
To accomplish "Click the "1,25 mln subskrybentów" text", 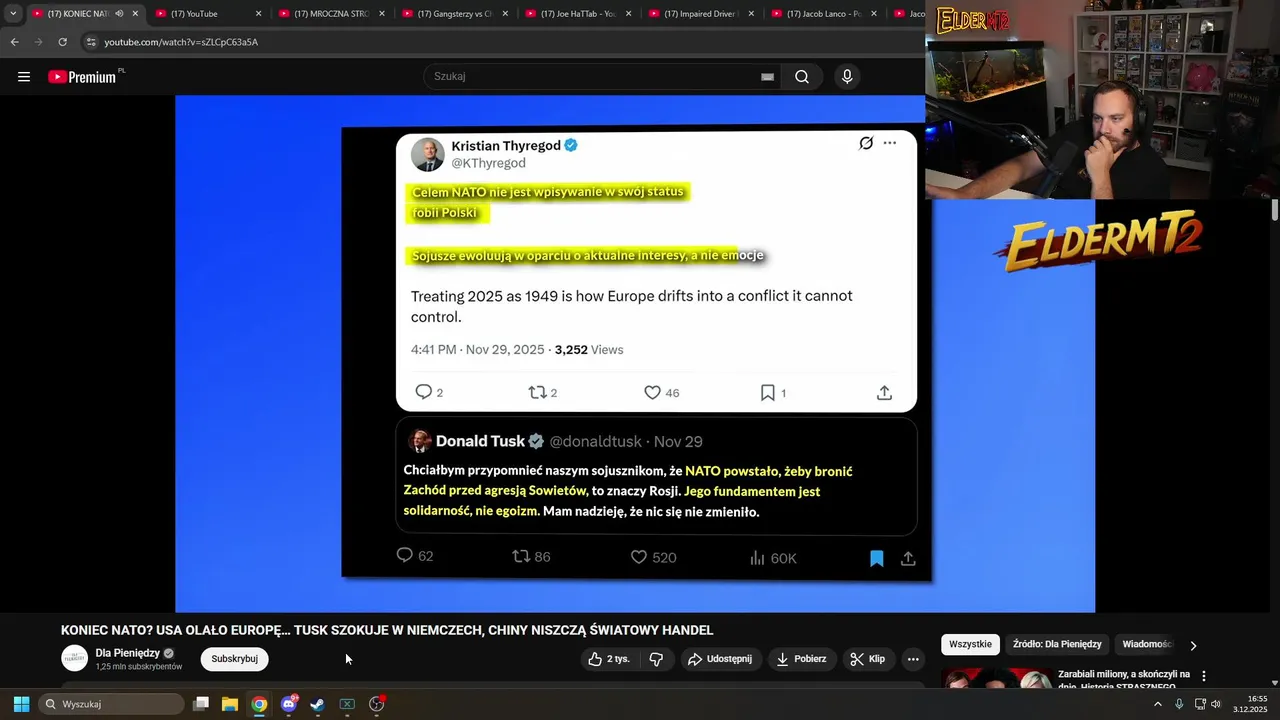I will (139, 667).
